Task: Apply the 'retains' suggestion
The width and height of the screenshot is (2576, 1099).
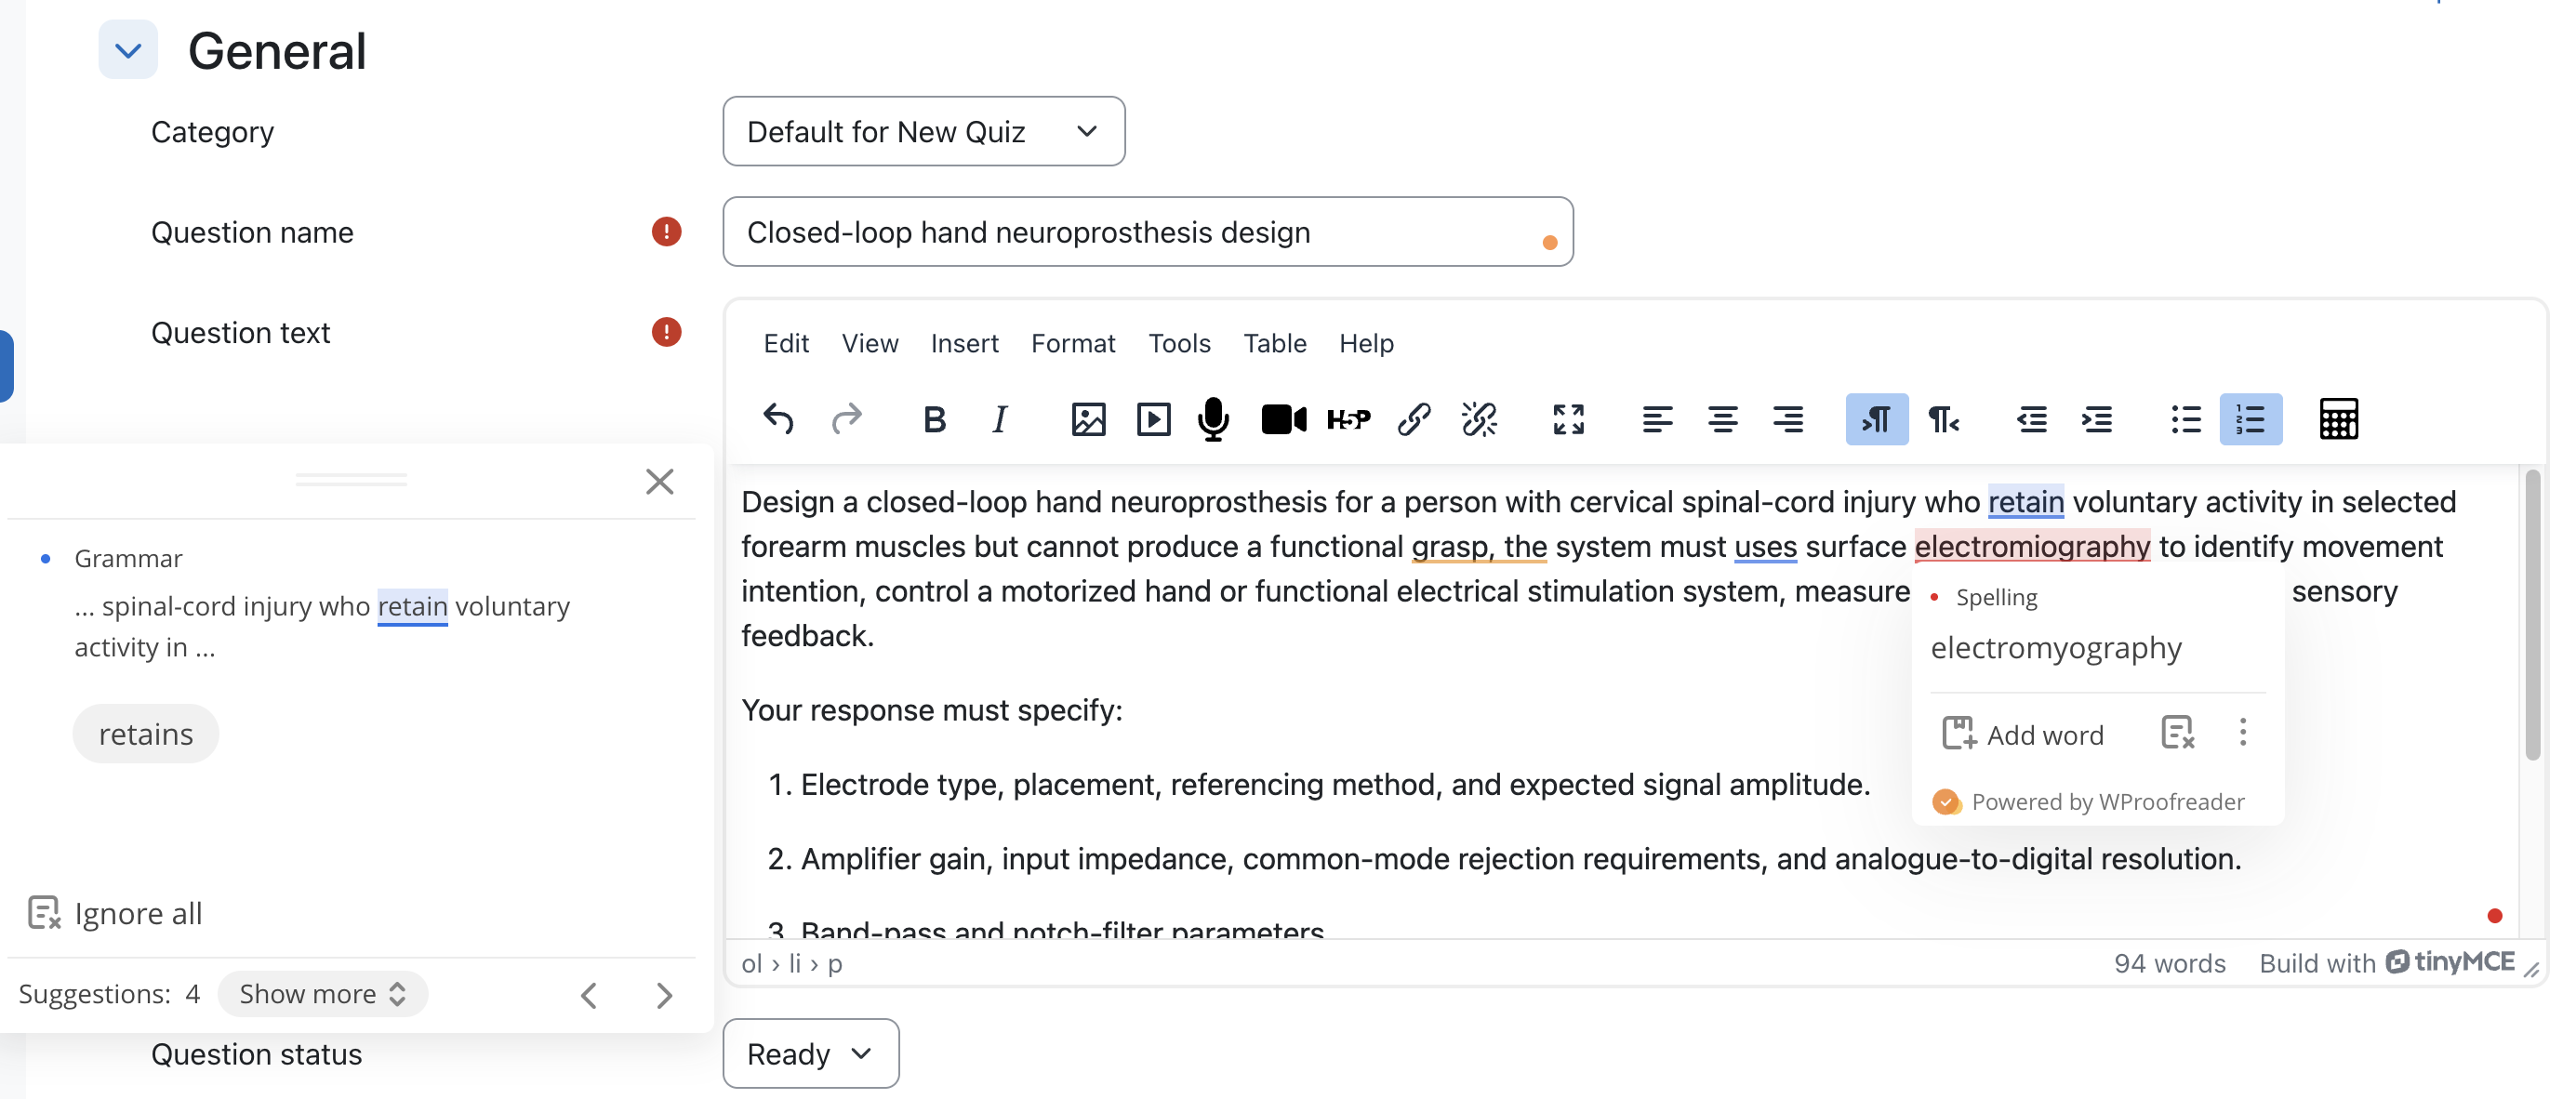Action: (145, 733)
